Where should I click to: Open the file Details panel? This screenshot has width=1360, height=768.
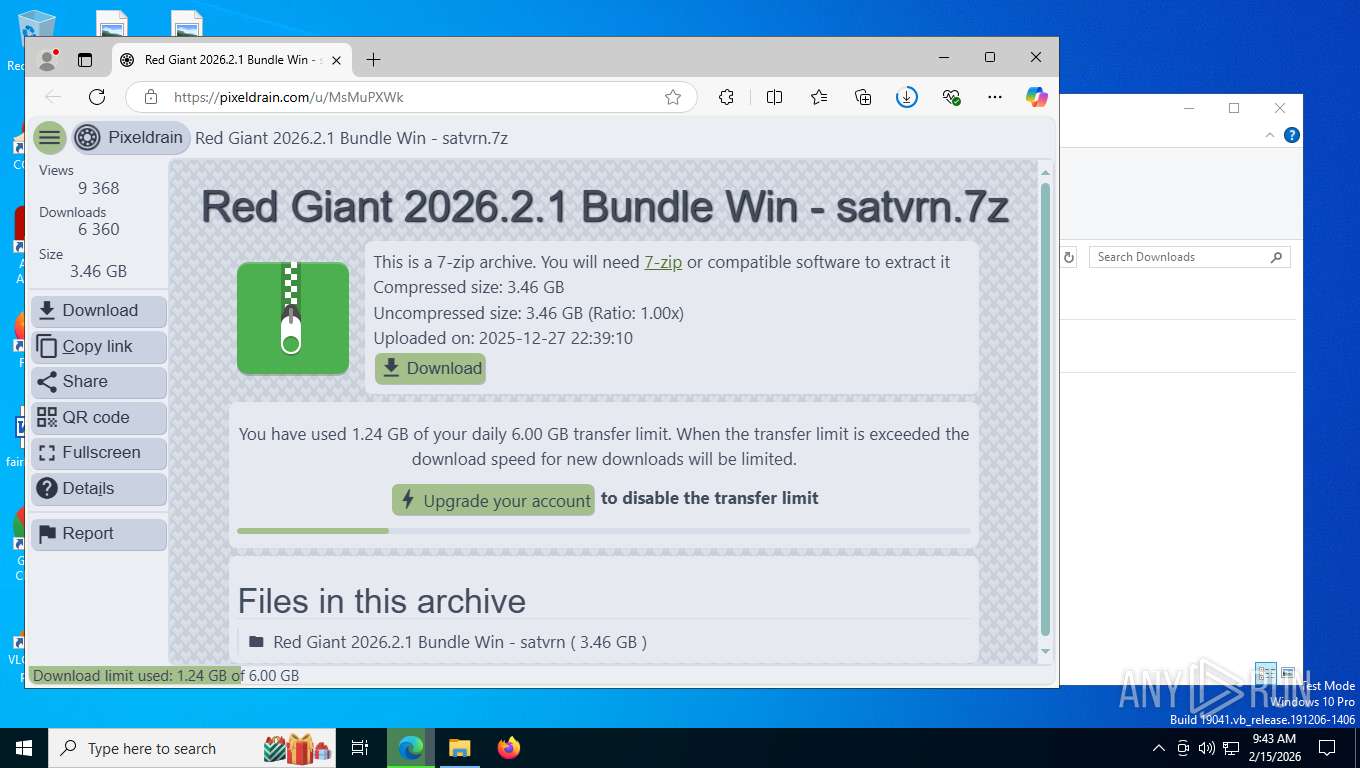(99, 489)
